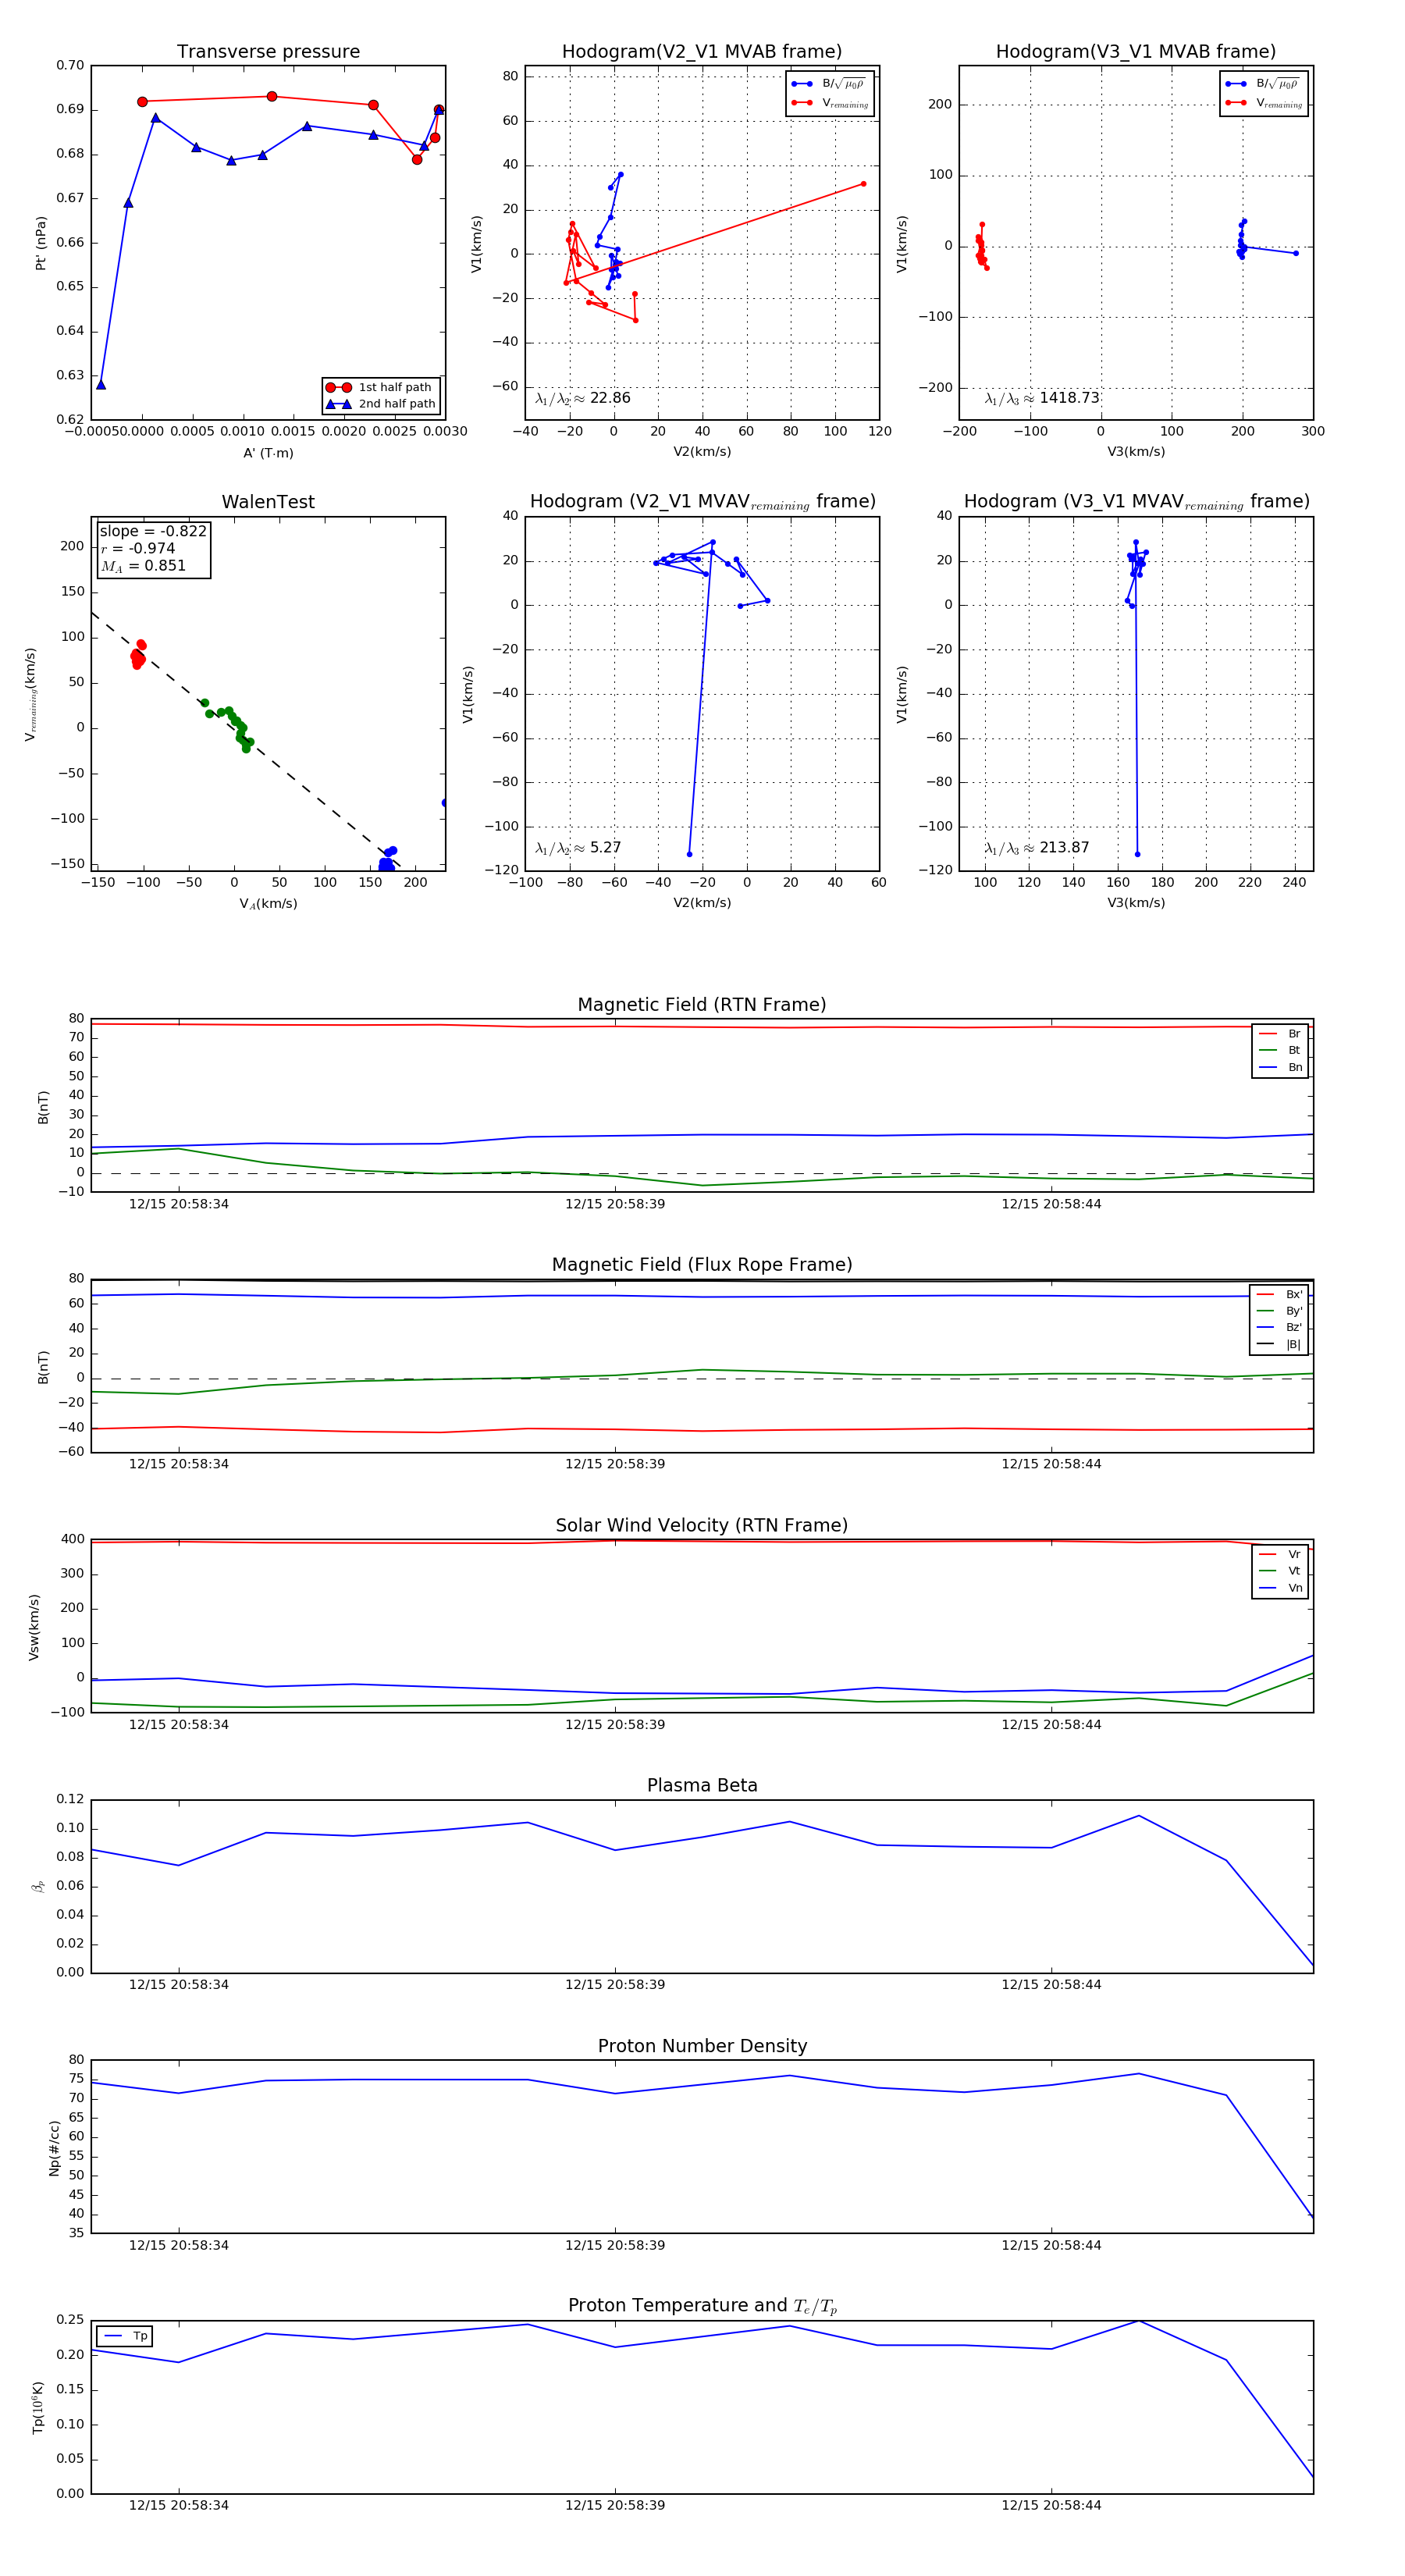1405x2576 pixels.
Task: Select the "2nd half path" legend entry
Action: [380, 404]
